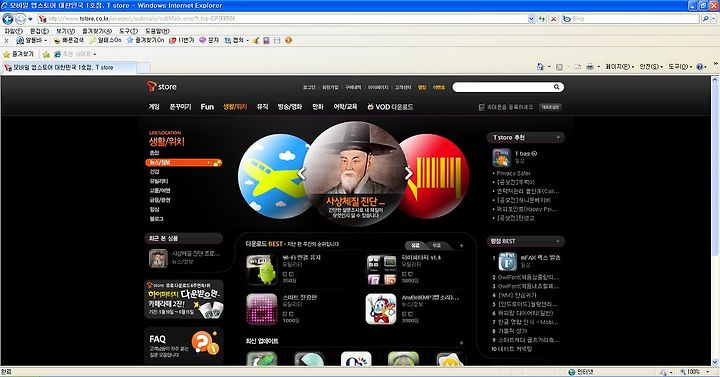
Task: Open the 도구(O) command bar dropdown
Action: tap(680, 67)
